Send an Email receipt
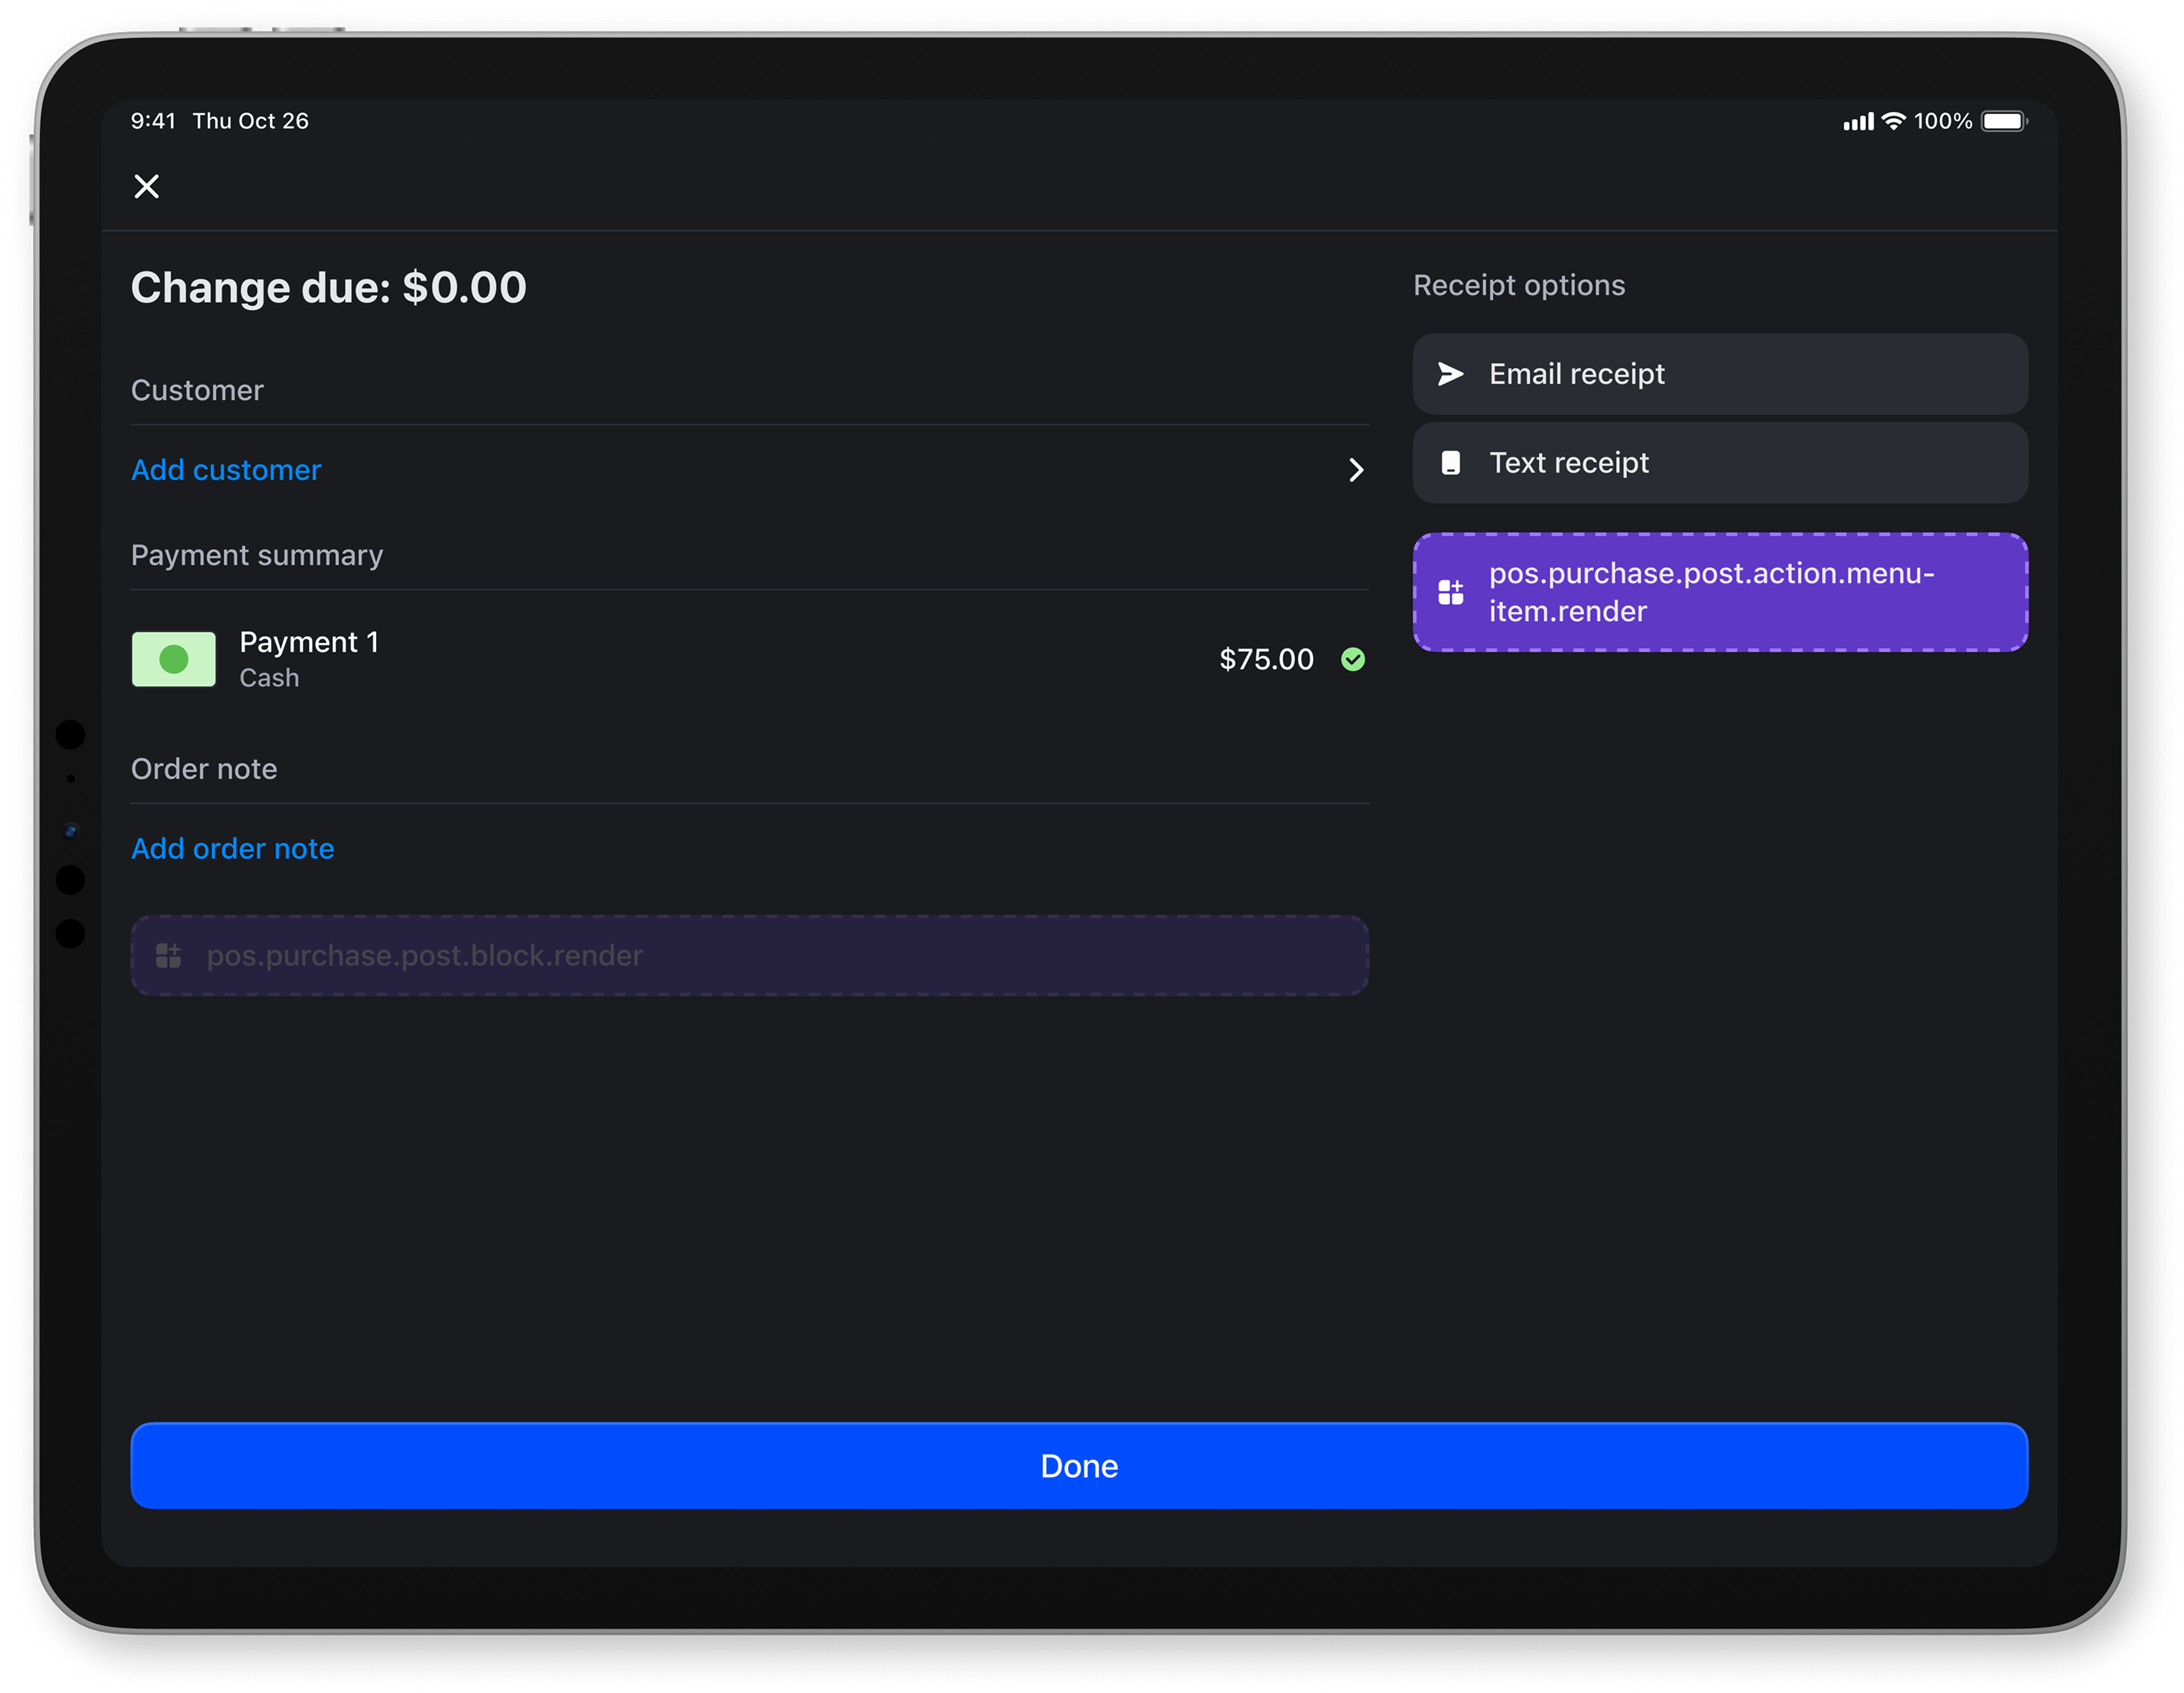This screenshot has width=2184, height=1693. pos(1720,374)
